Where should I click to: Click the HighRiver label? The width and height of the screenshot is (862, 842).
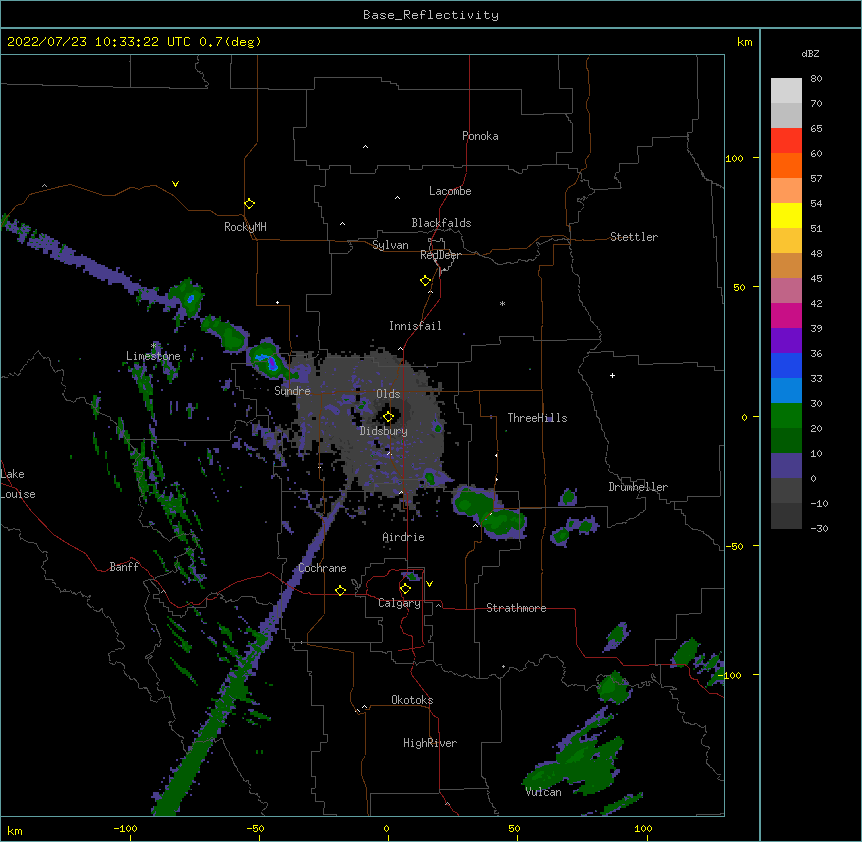430,743
